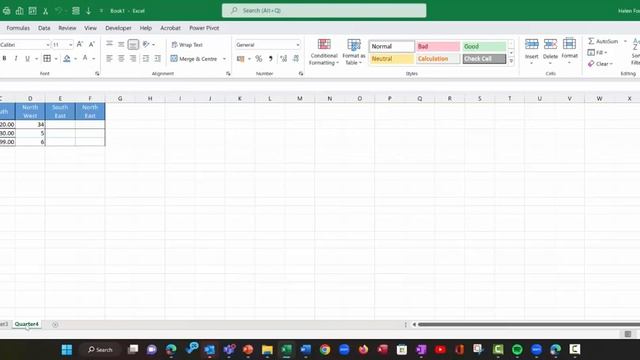Viewport: 640px width, 360px height.
Task: Toggle bold formatting
Action: pos(4,59)
